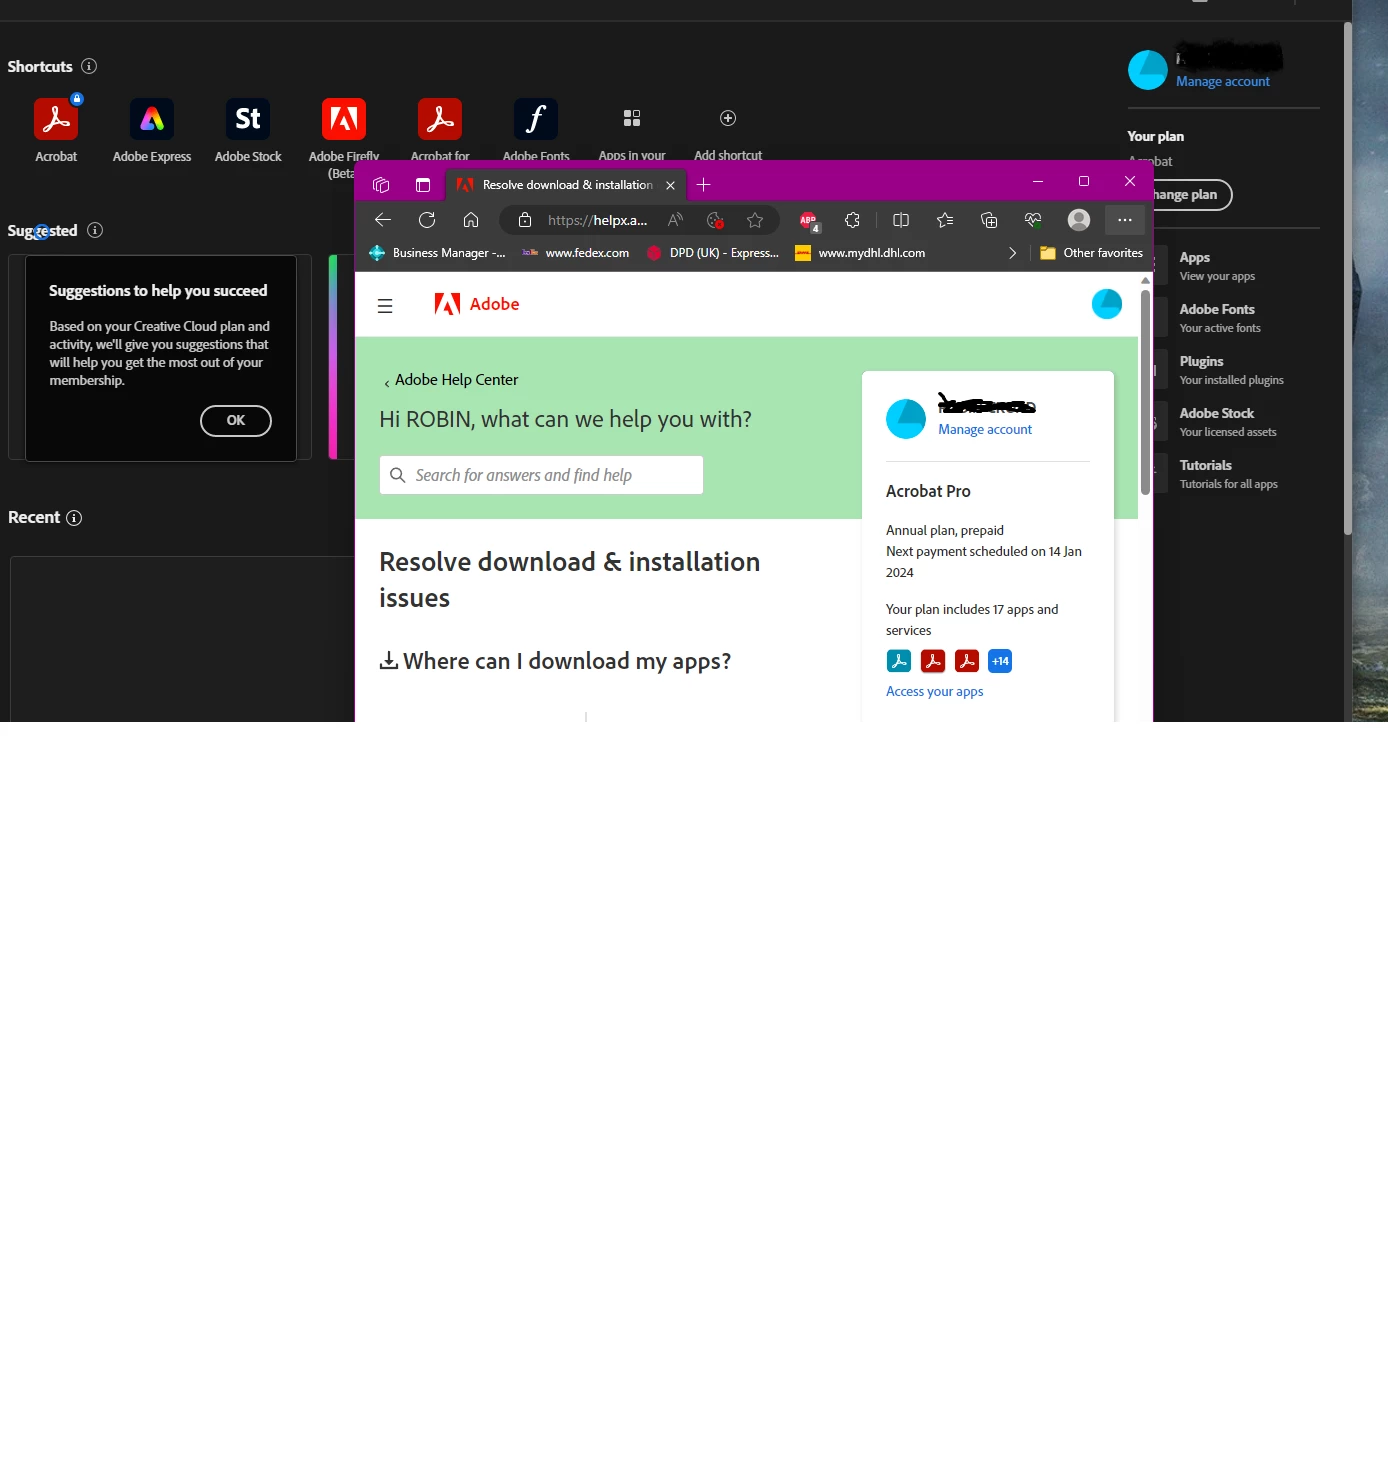
Task: Open the Adobe hamburger menu
Action: [x=385, y=306]
